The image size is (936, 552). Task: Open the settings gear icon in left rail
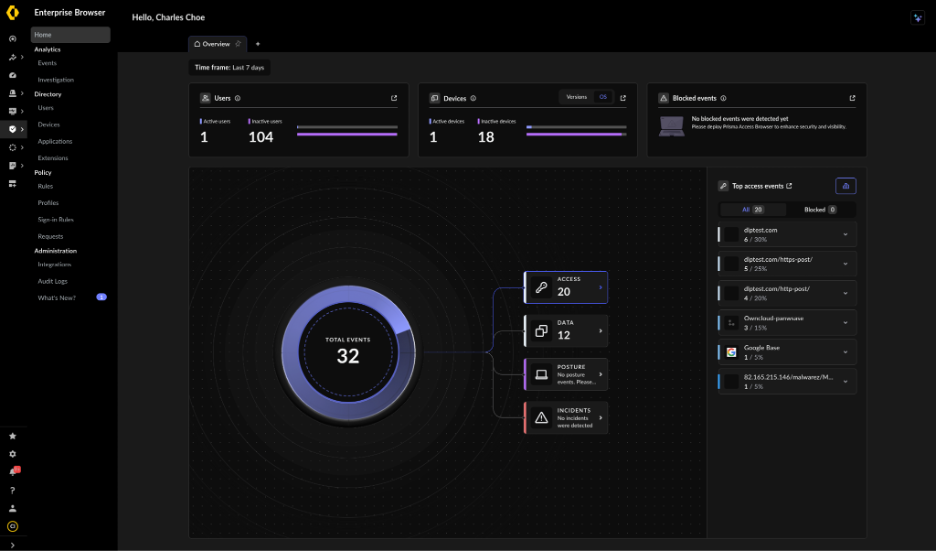click(12, 454)
